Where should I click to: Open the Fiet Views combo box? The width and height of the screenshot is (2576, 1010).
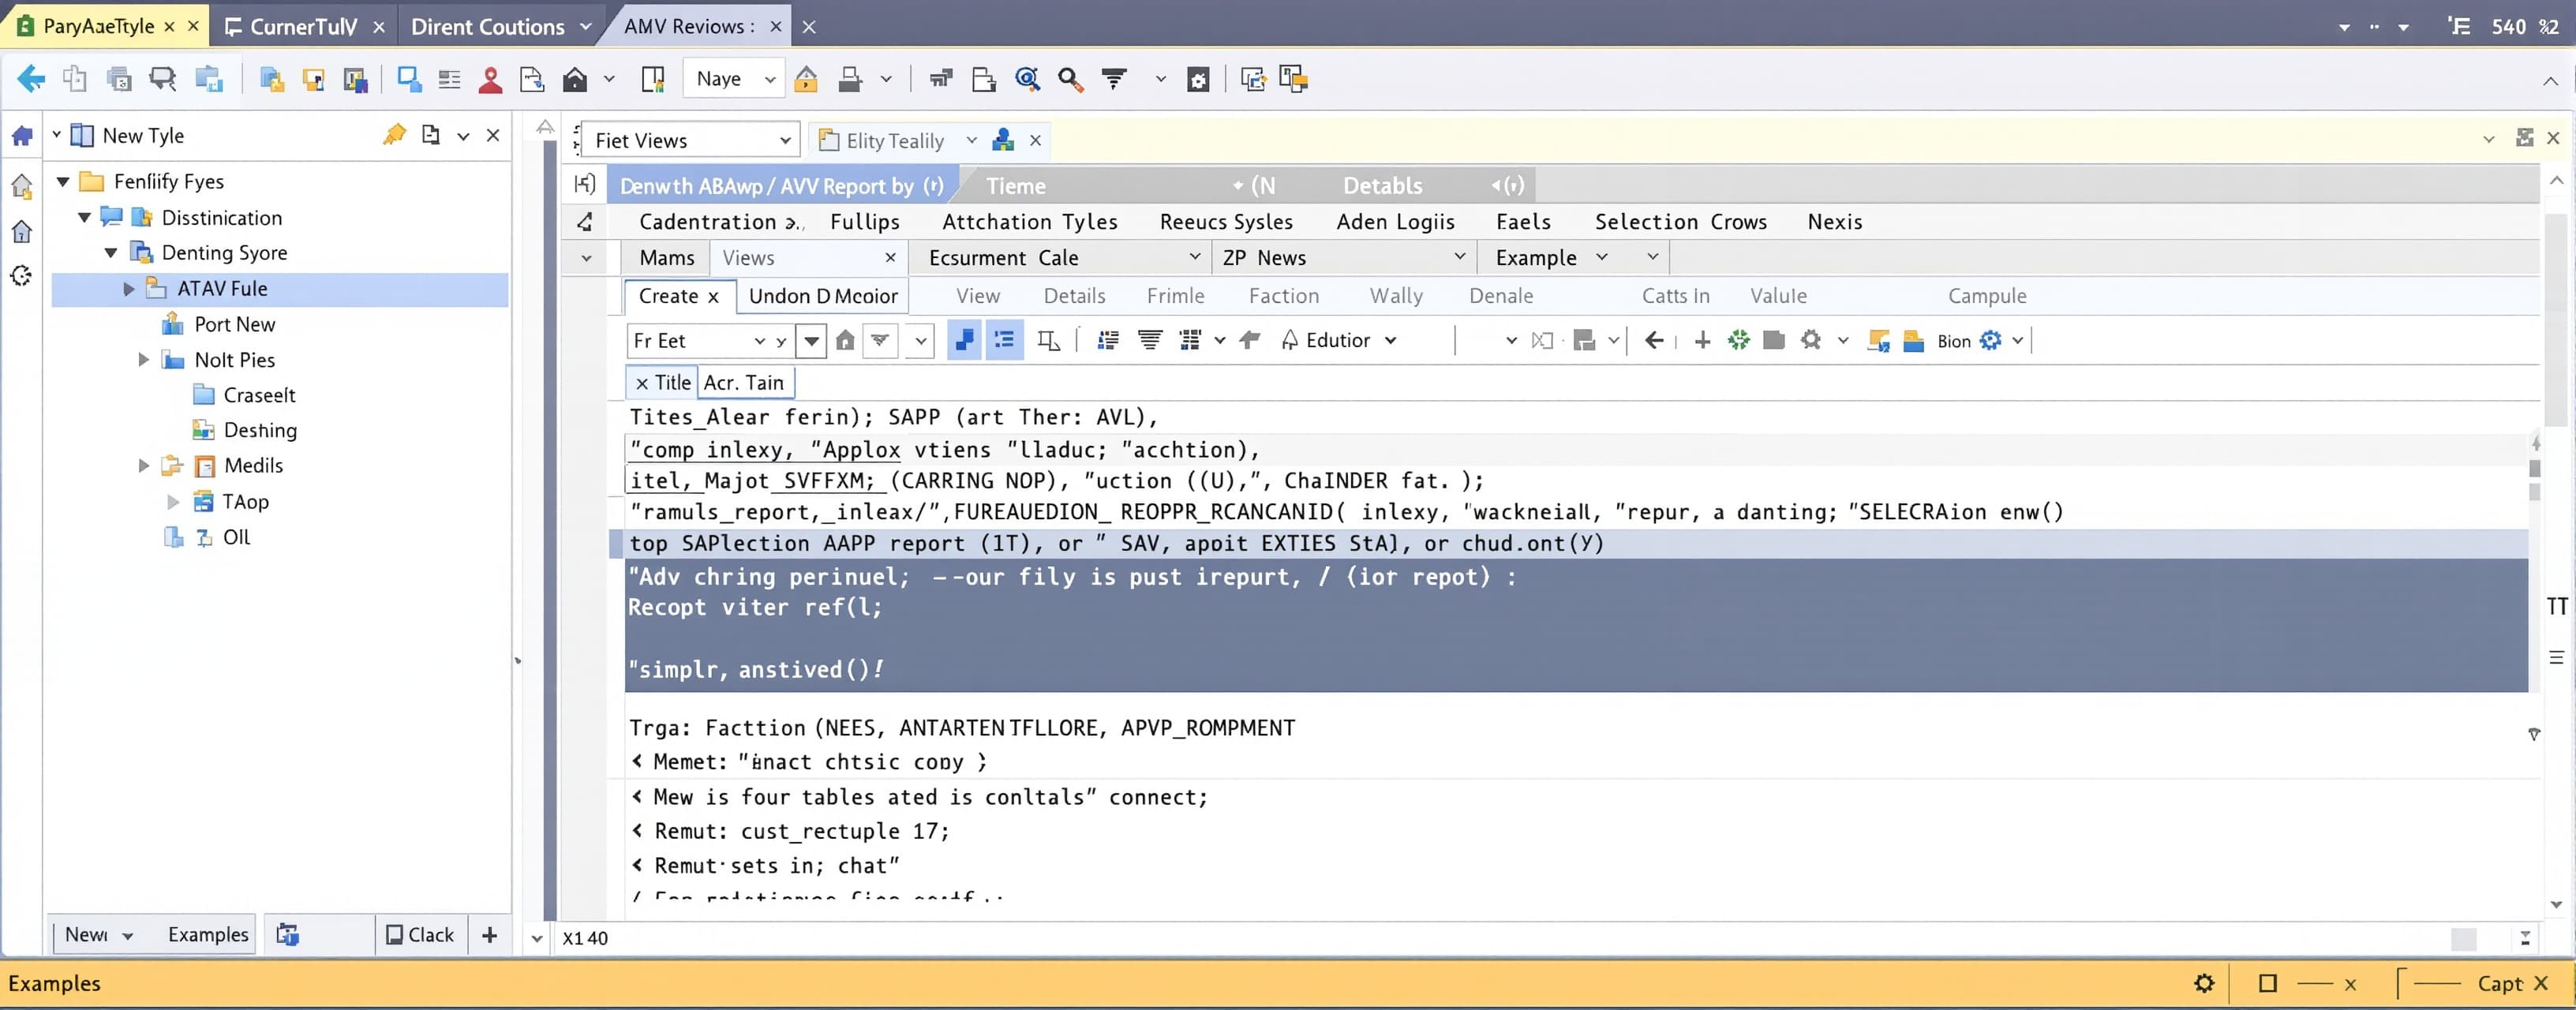(689, 140)
